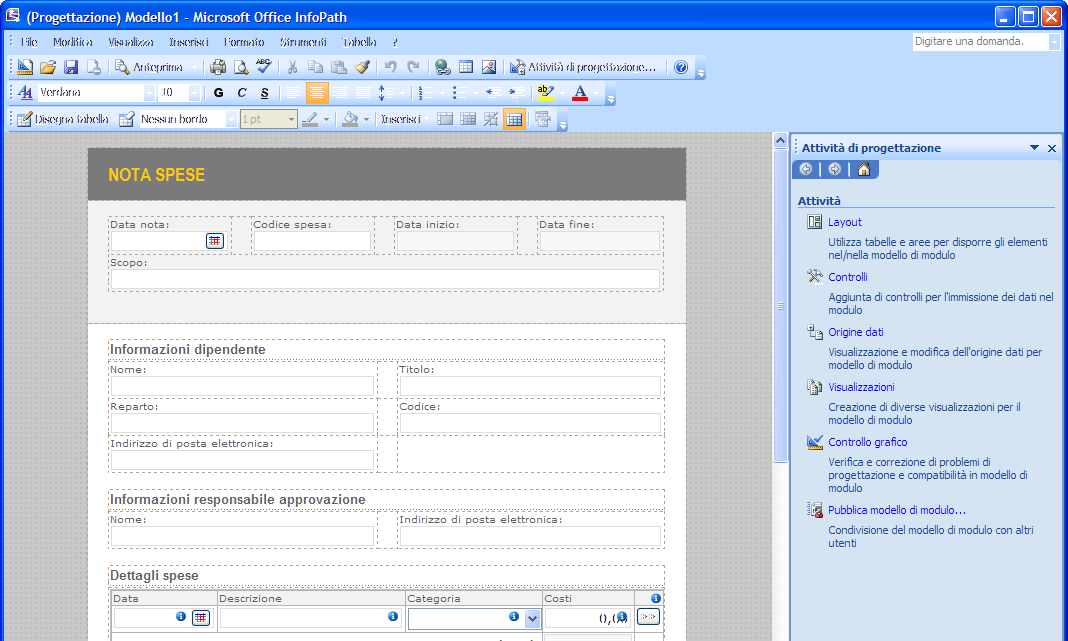Open the Inserisci menu in menu bar

188,42
